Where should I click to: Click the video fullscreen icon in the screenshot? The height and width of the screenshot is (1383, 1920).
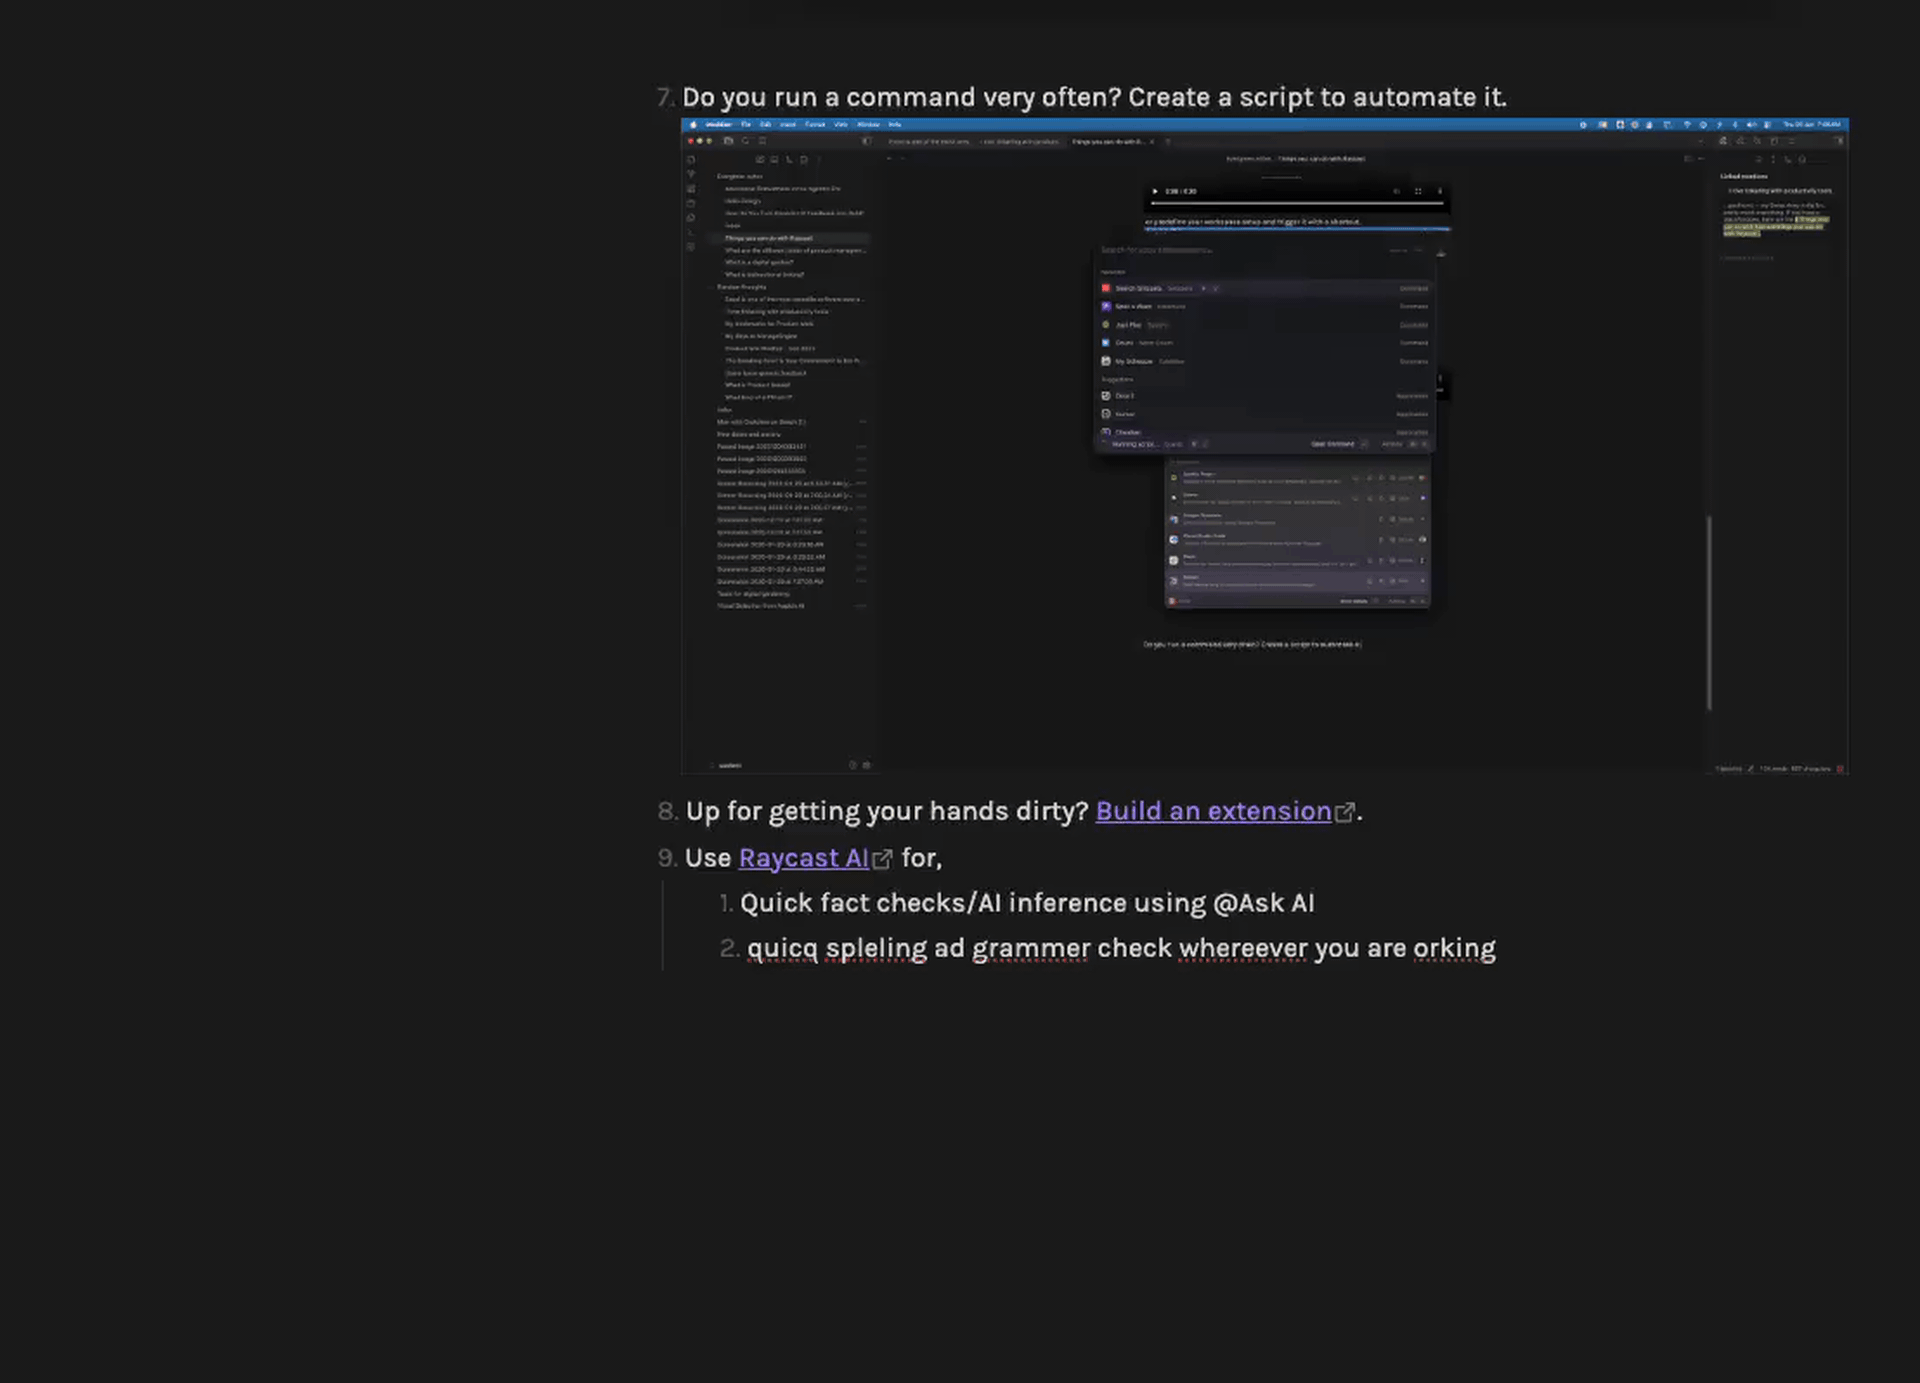[x=1418, y=191]
